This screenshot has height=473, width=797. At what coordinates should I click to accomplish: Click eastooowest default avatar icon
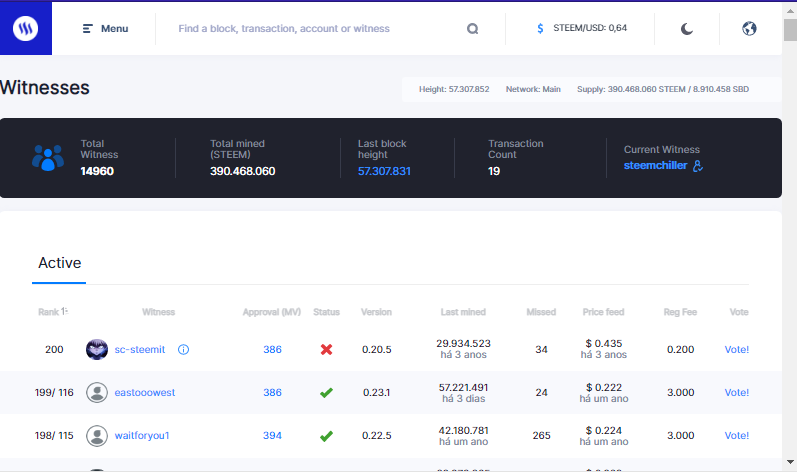tap(97, 393)
